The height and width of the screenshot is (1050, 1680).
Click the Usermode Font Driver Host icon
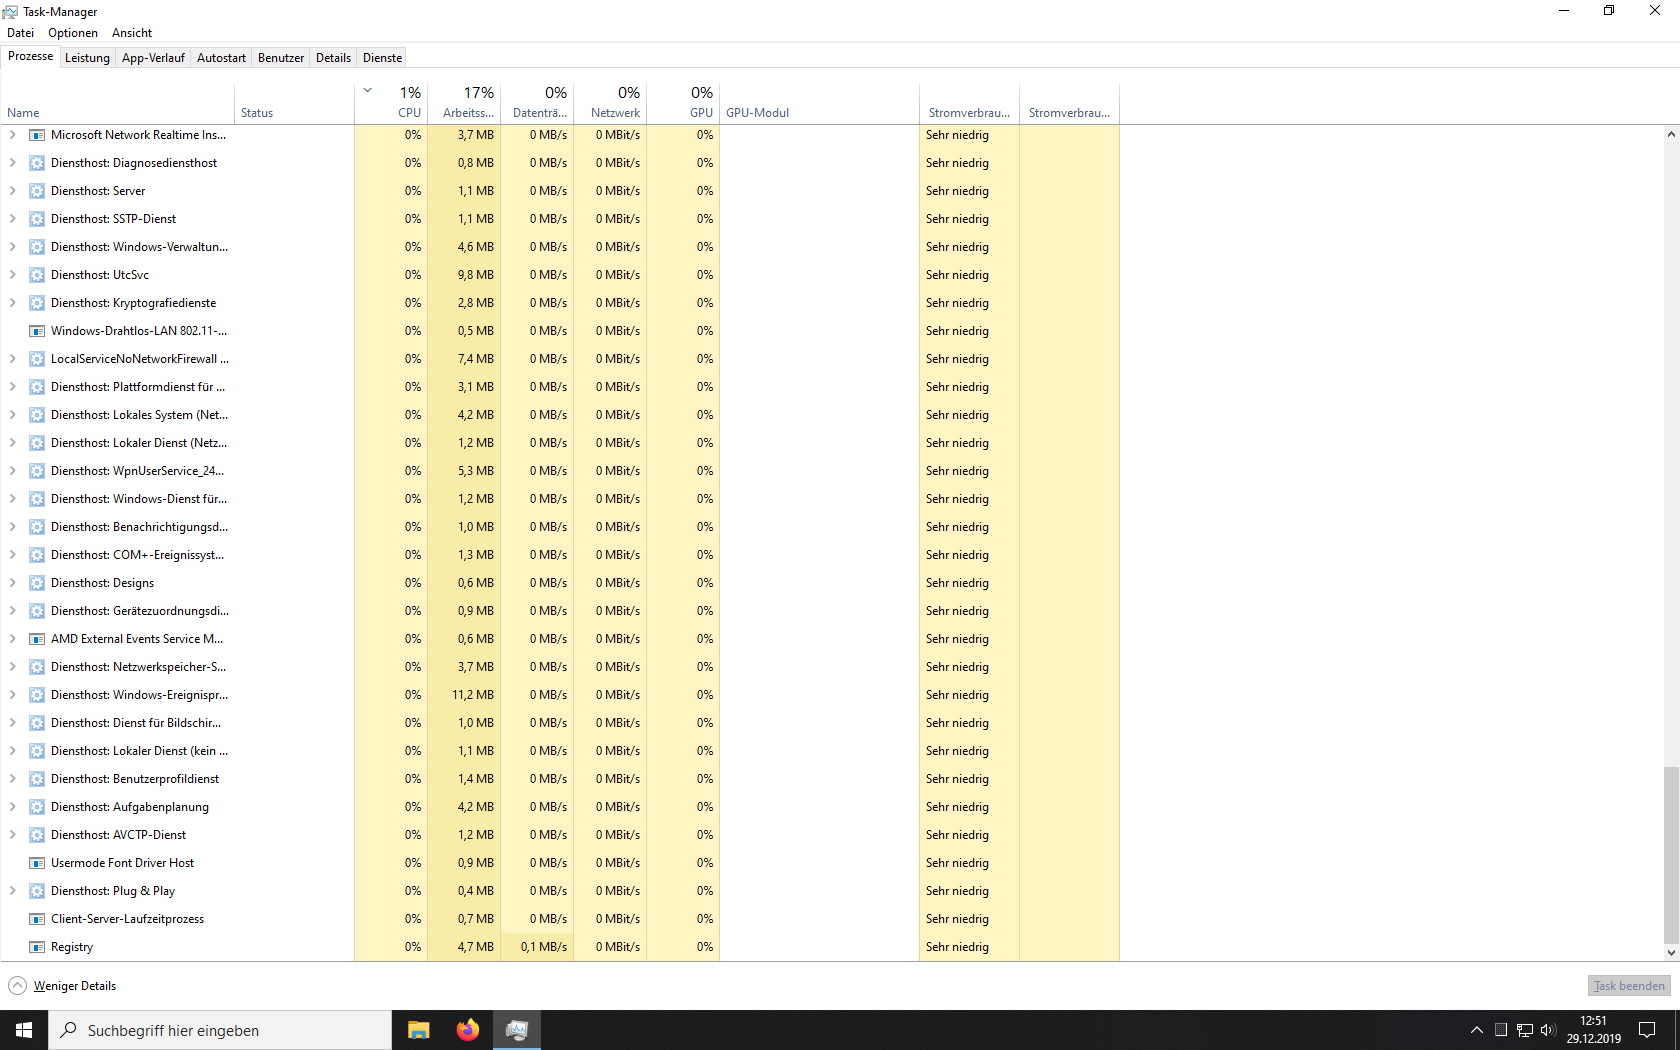click(37, 863)
